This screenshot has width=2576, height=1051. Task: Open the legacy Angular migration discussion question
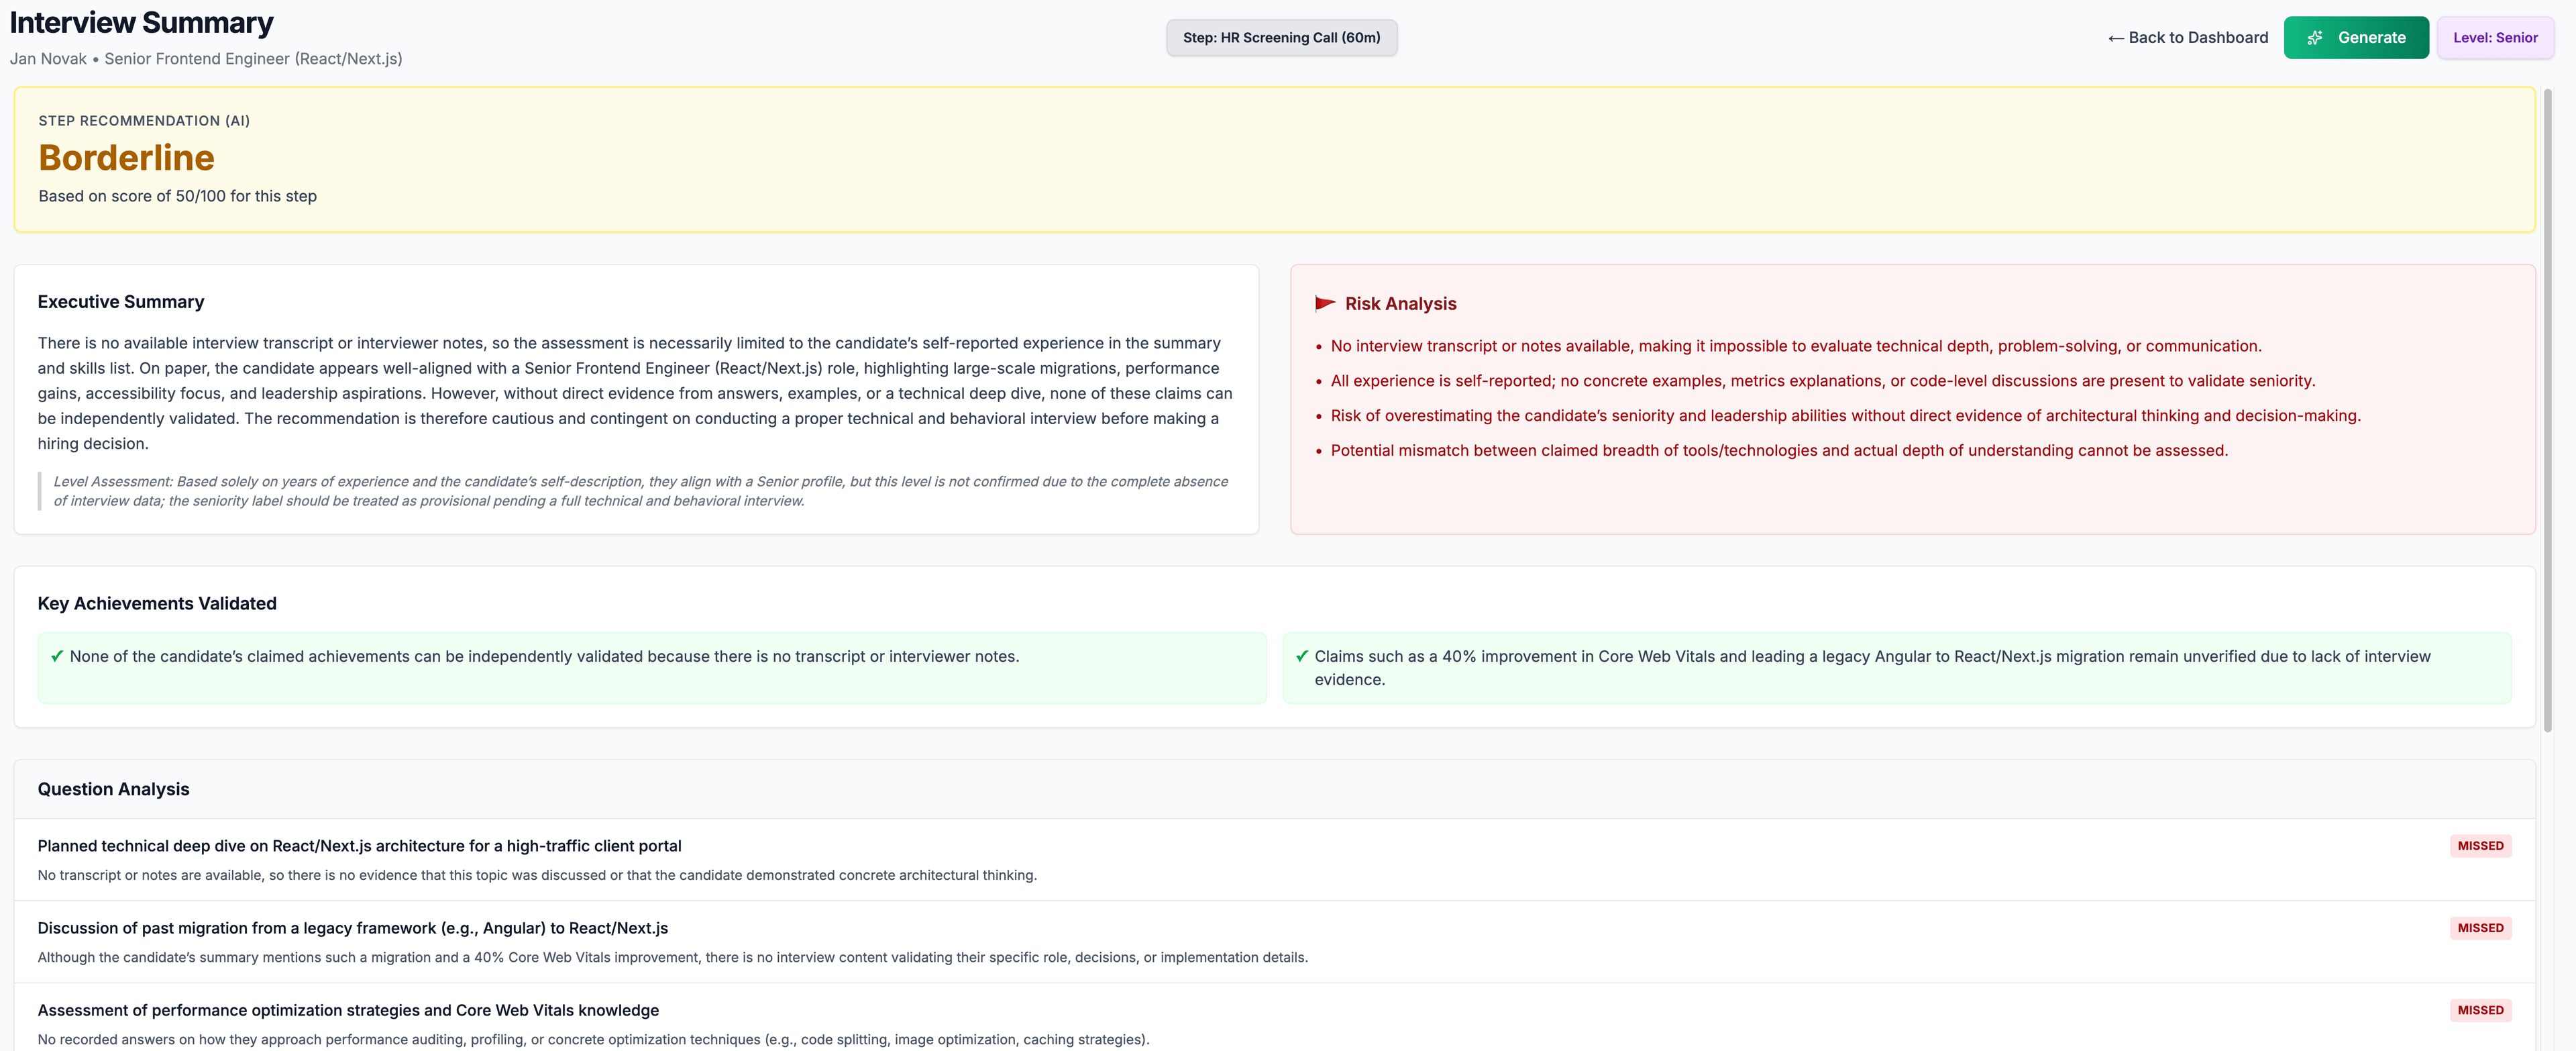coord(352,928)
